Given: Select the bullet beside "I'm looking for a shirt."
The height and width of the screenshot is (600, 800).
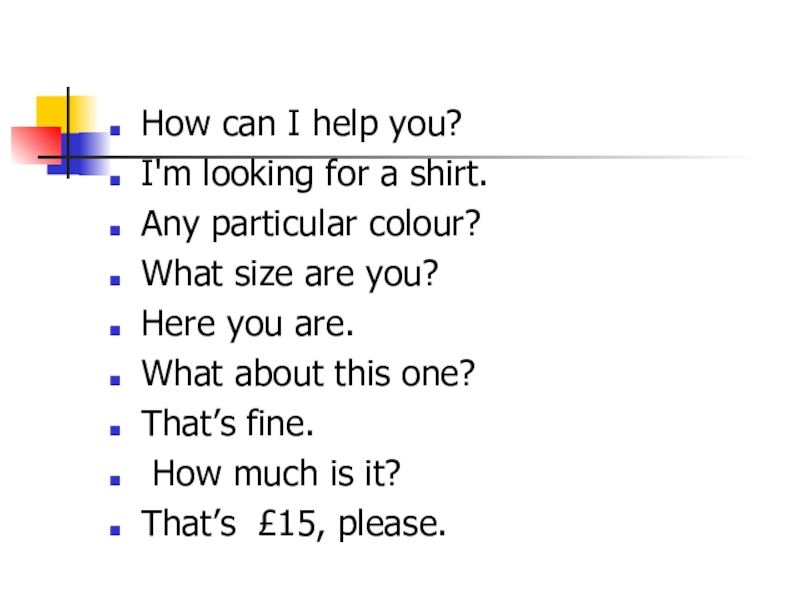Looking at the screenshot, I should pyautogui.click(x=116, y=180).
